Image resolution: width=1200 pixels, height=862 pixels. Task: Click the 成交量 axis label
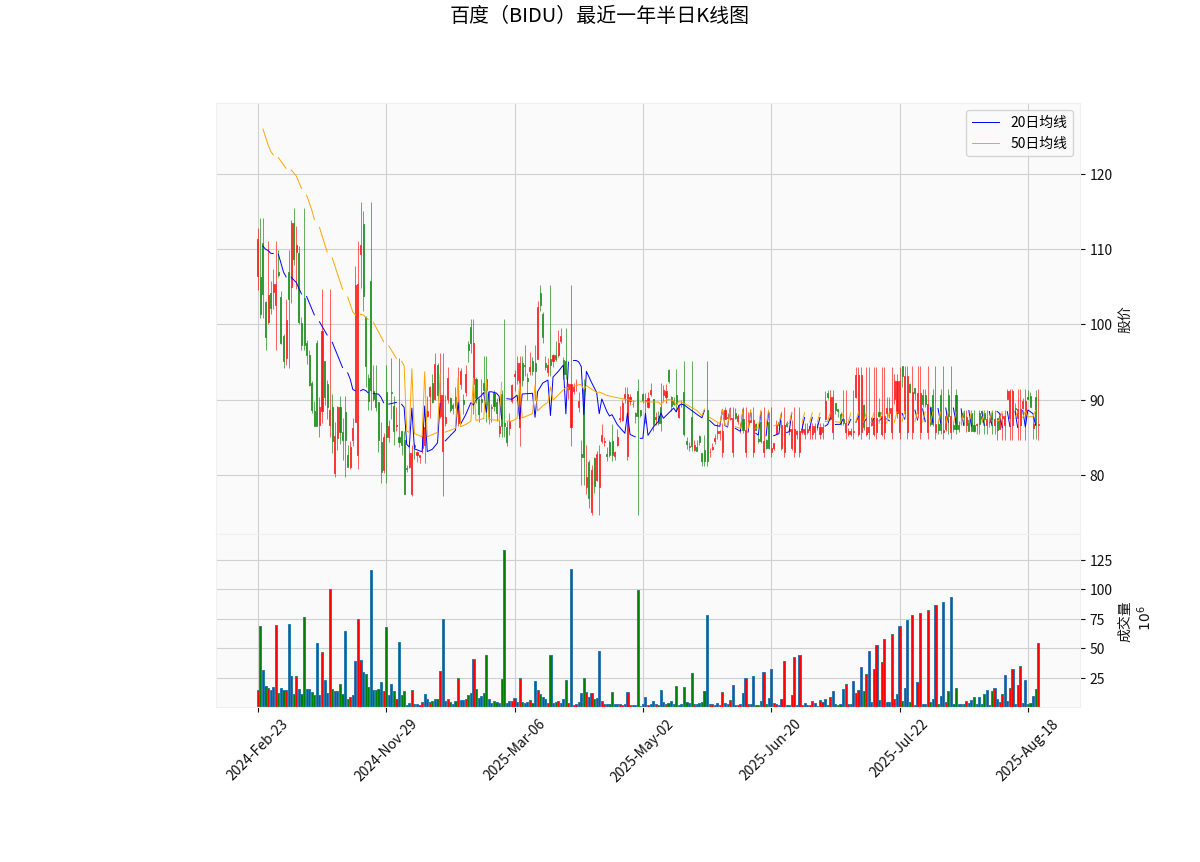[x=1126, y=622]
